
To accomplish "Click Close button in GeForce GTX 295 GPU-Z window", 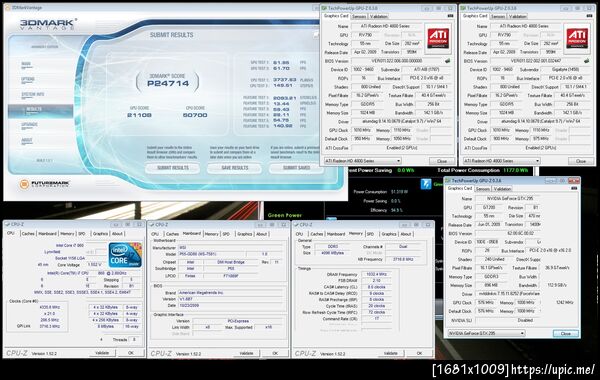I will tap(566, 334).
